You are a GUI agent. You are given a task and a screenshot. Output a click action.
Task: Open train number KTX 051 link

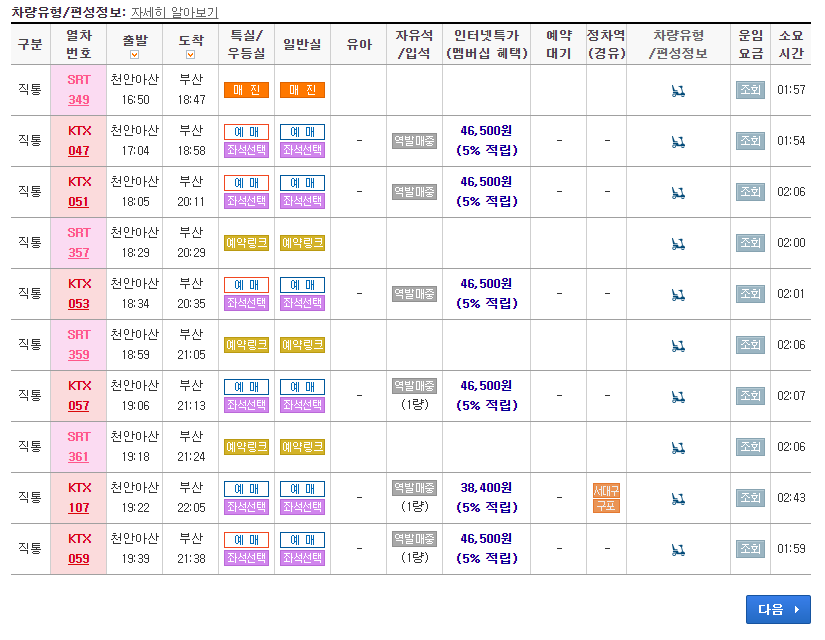point(78,202)
